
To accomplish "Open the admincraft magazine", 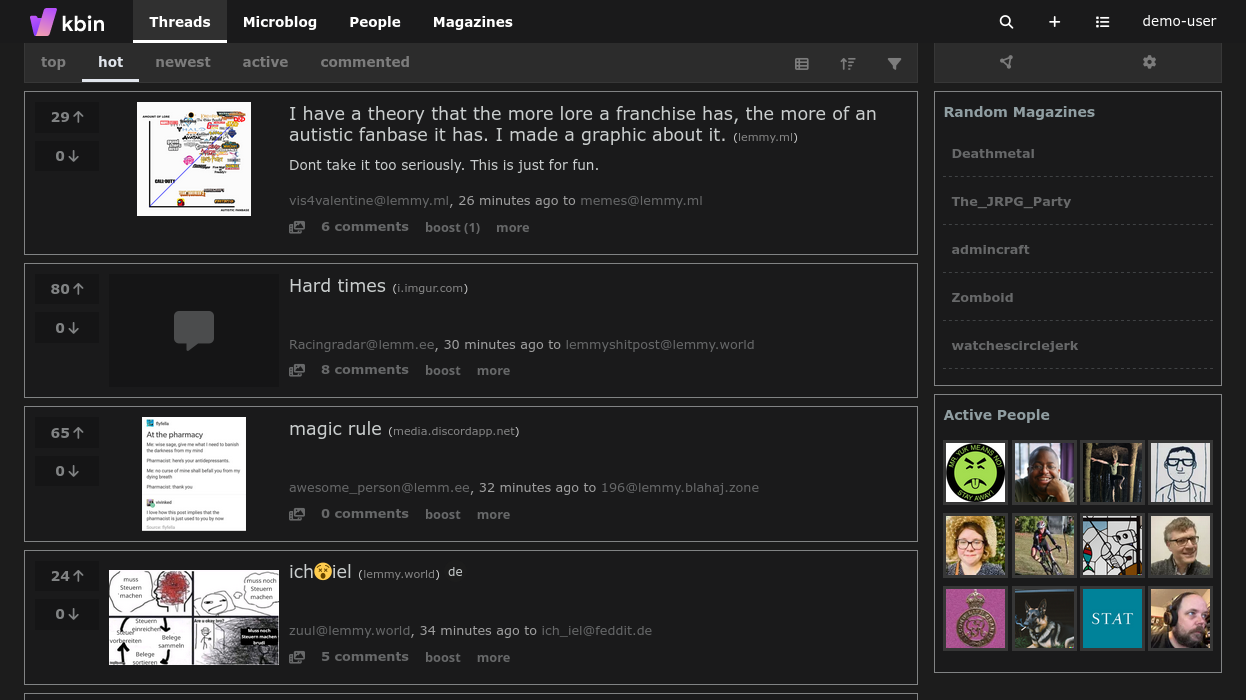I will coord(990,250).
